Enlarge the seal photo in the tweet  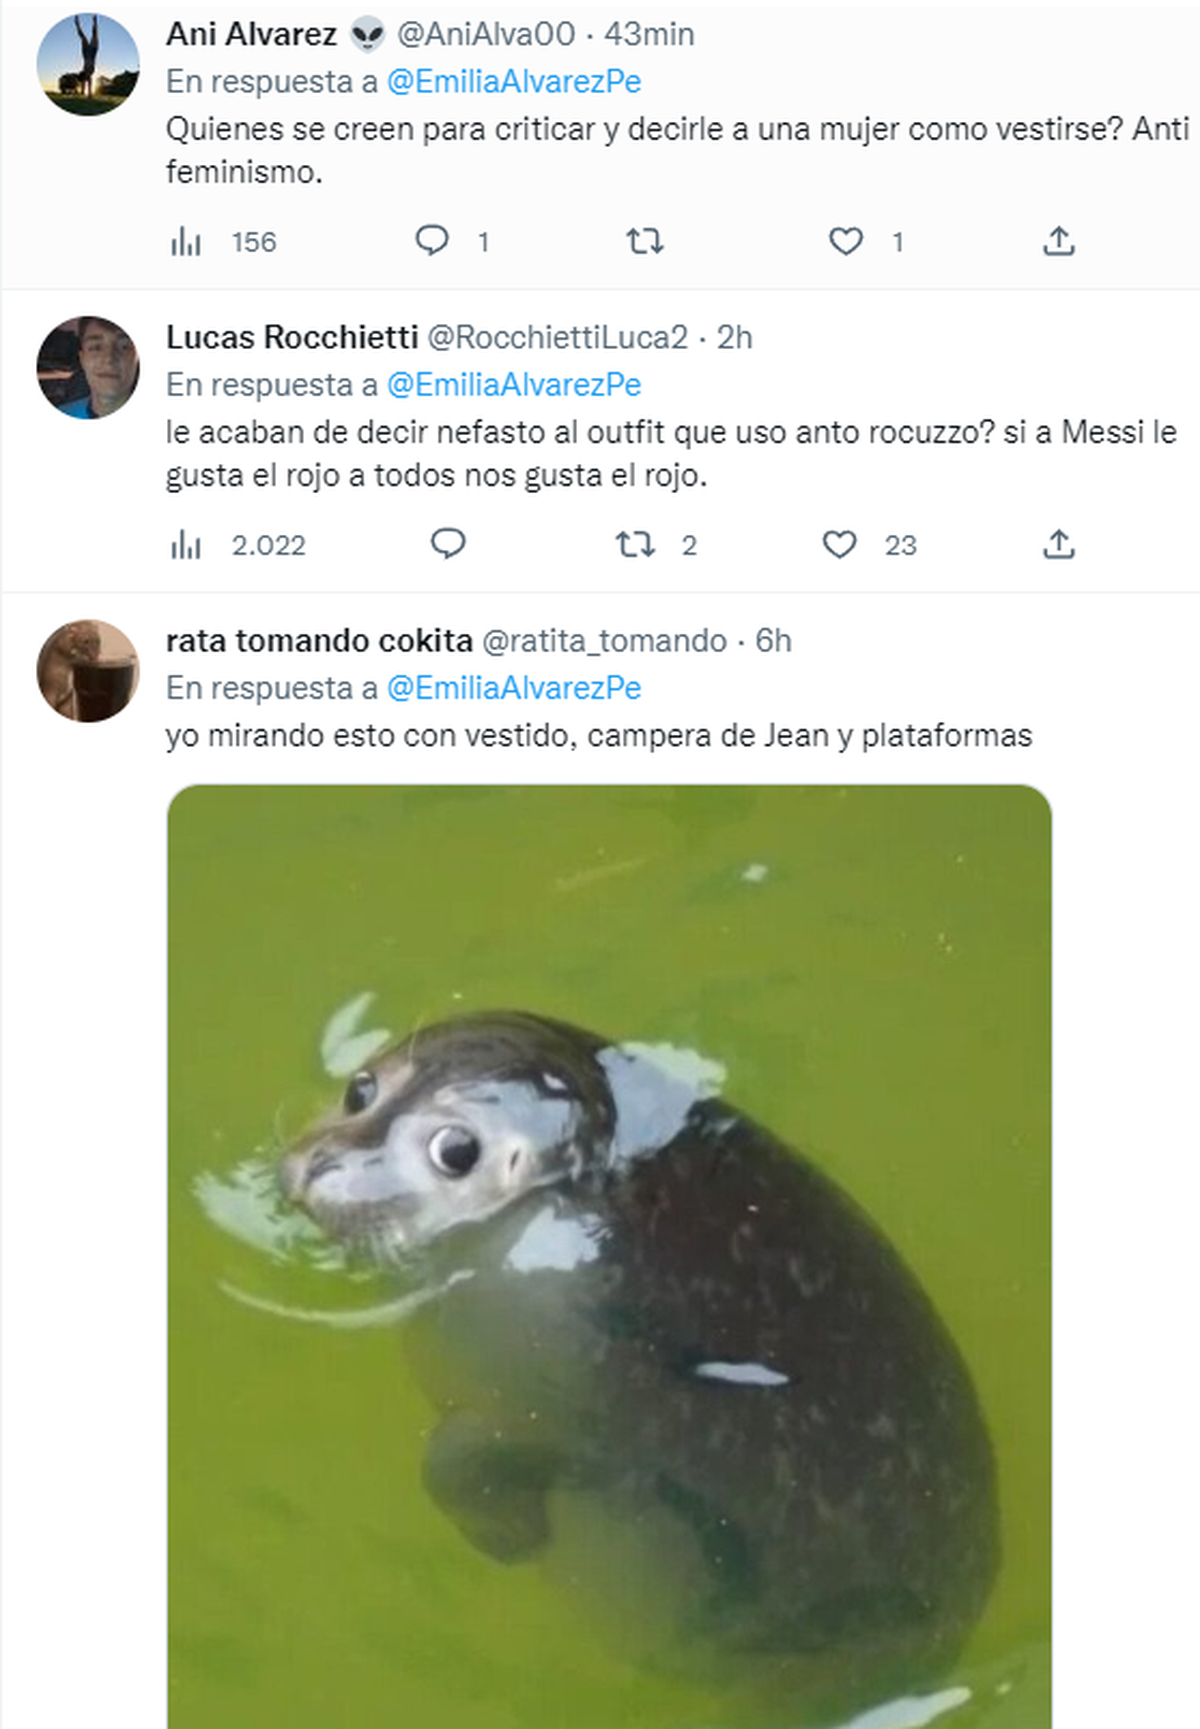coord(609,1250)
